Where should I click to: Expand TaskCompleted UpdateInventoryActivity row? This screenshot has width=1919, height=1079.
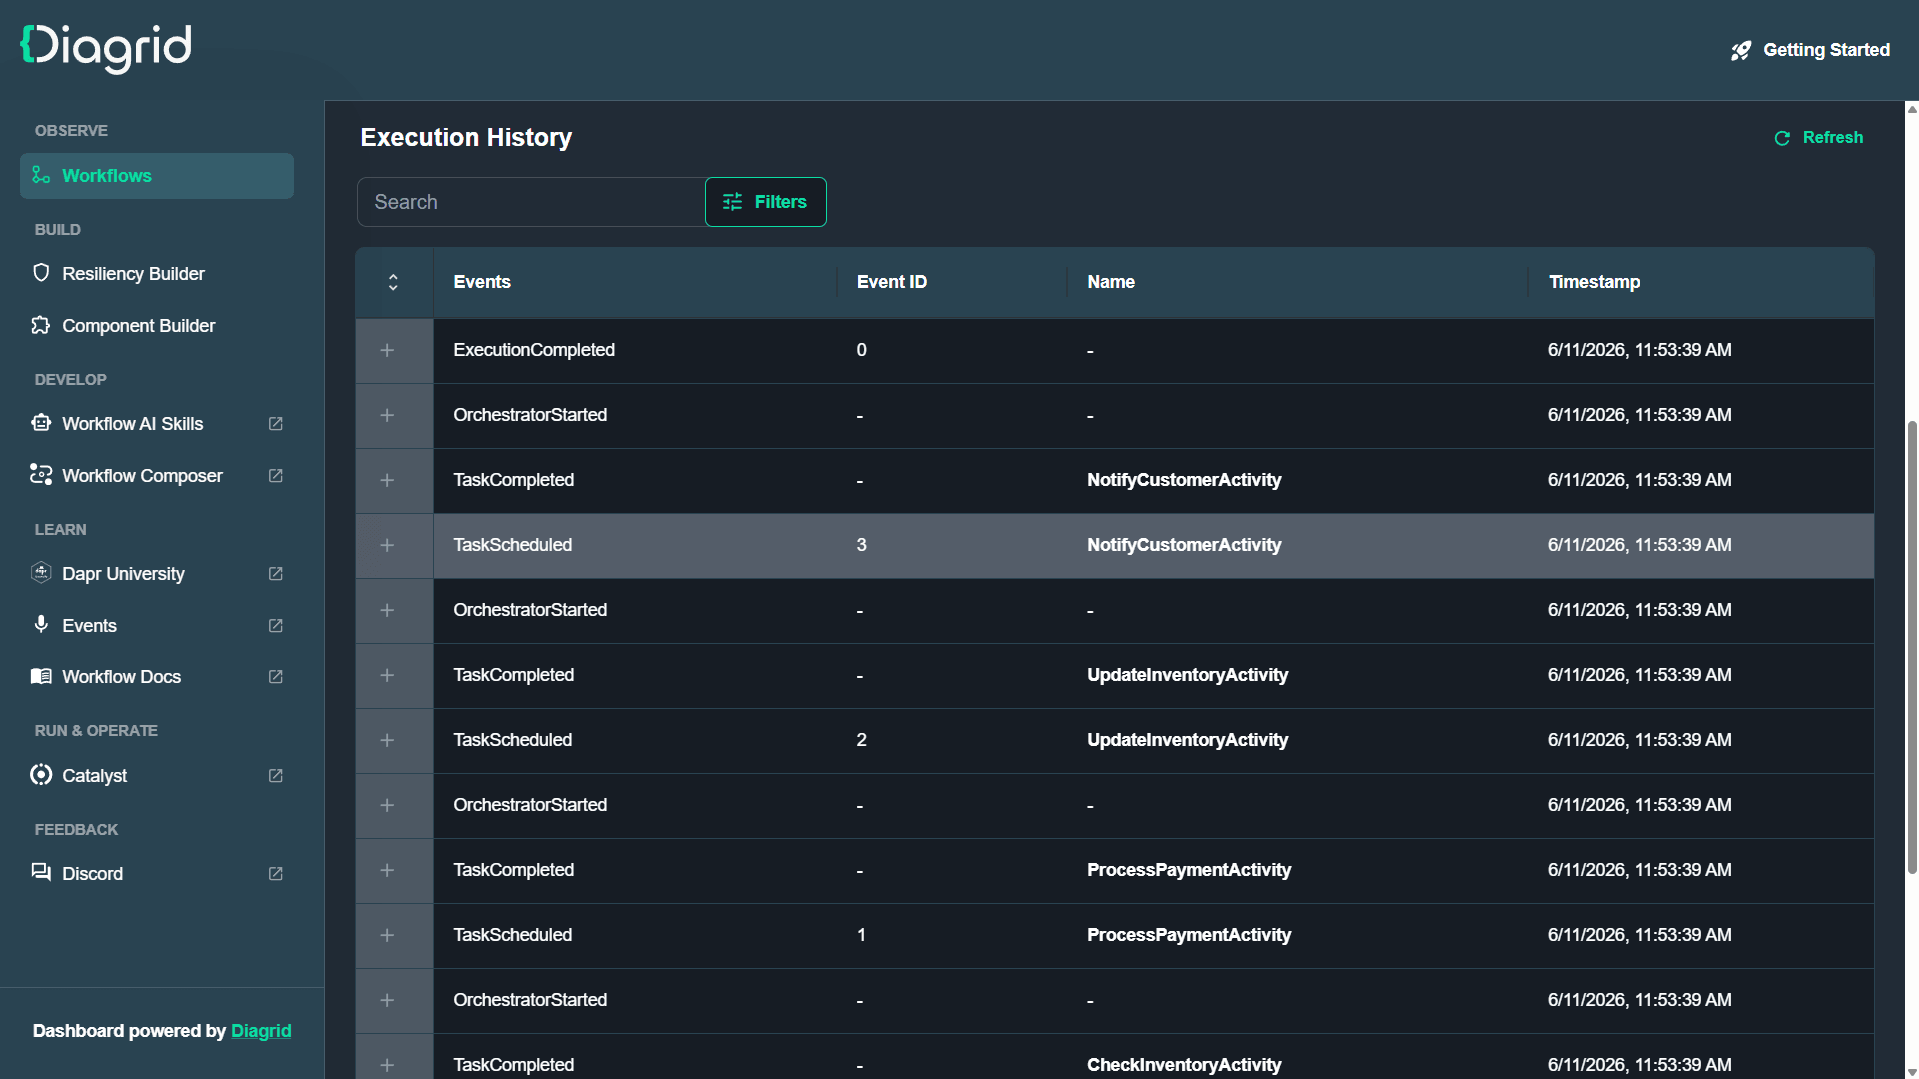tap(387, 675)
